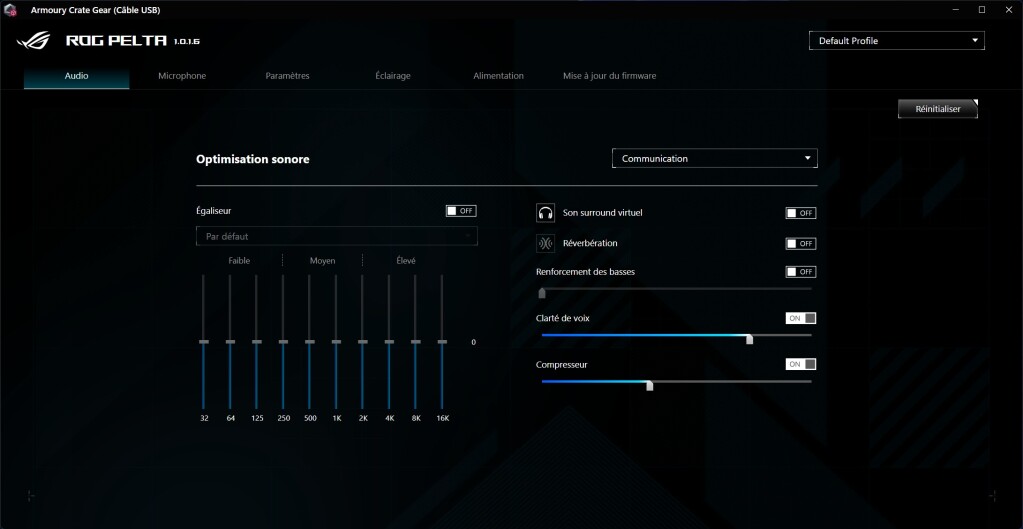Toggle the Égaliseur switch on
The image size is (1023, 529).
click(461, 211)
